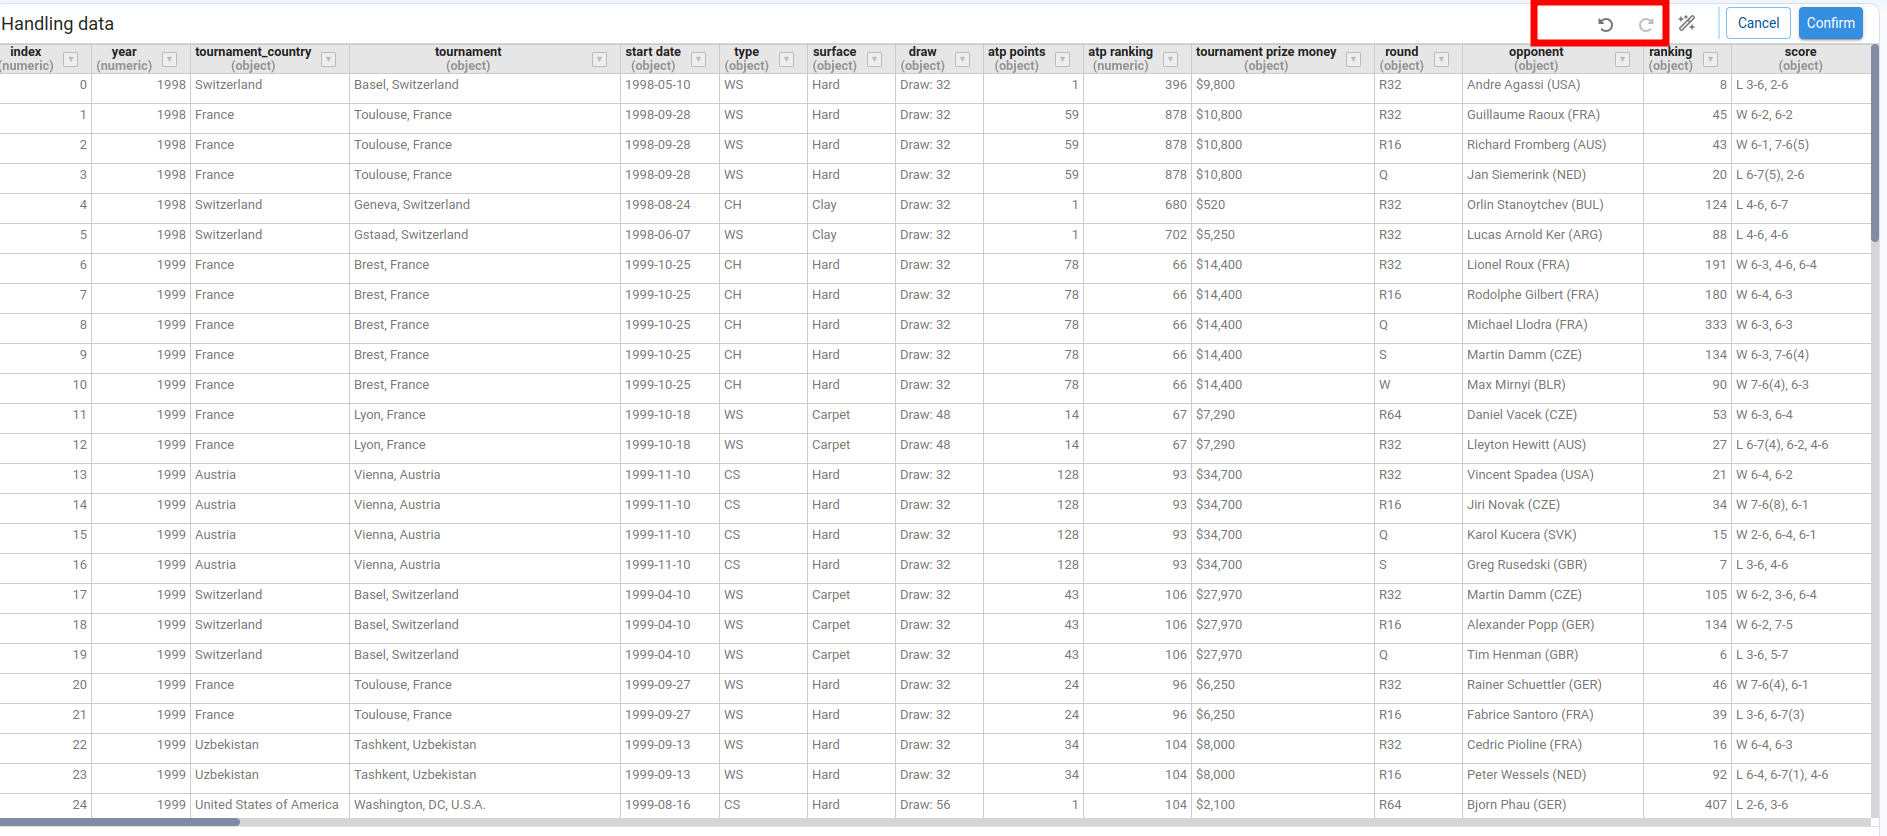Expand the type column dropdown
This screenshot has width=1887, height=836.
[x=786, y=60]
